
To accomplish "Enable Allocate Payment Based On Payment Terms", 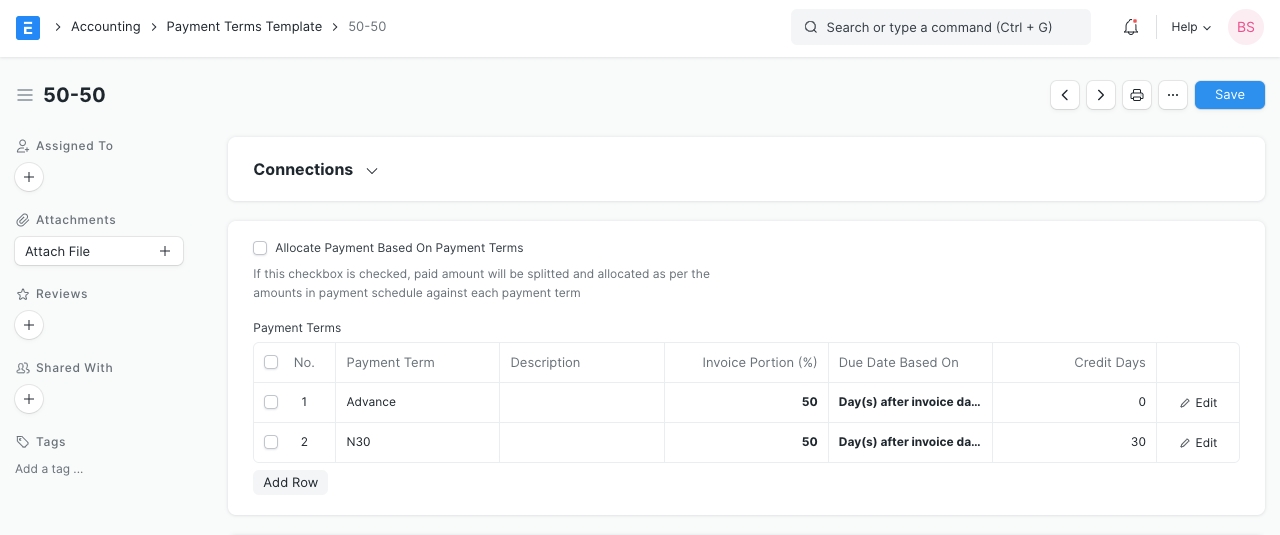I will point(260,248).
